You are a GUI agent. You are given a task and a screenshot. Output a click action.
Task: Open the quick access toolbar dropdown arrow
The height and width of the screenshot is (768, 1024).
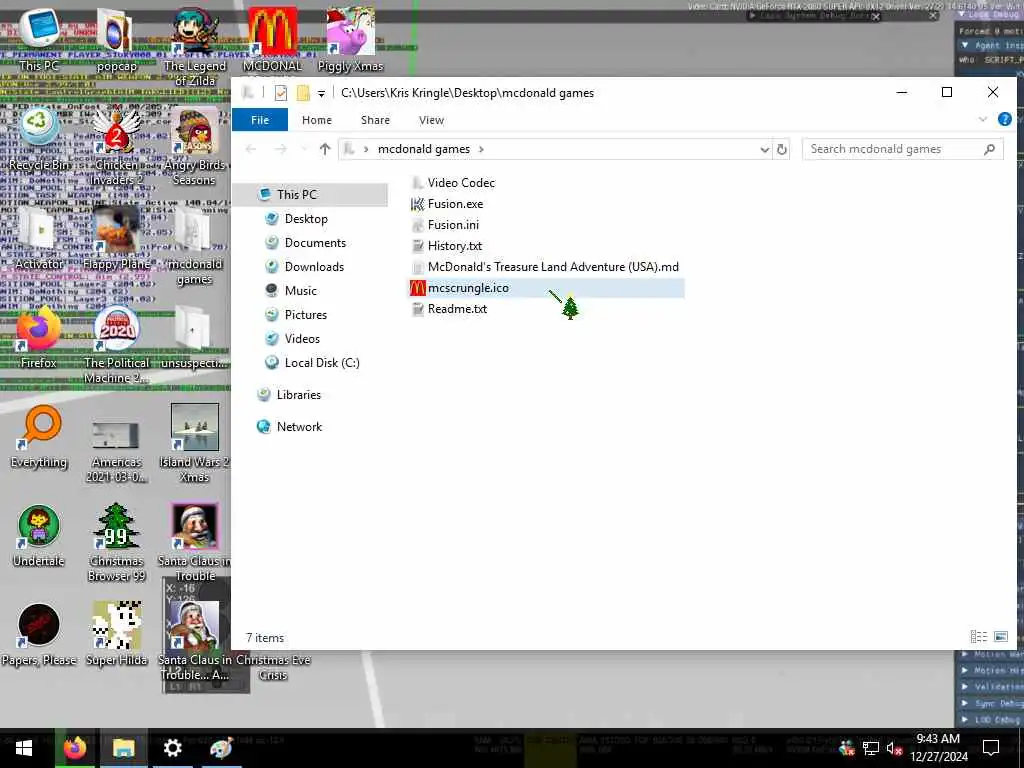(x=321, y=93)
